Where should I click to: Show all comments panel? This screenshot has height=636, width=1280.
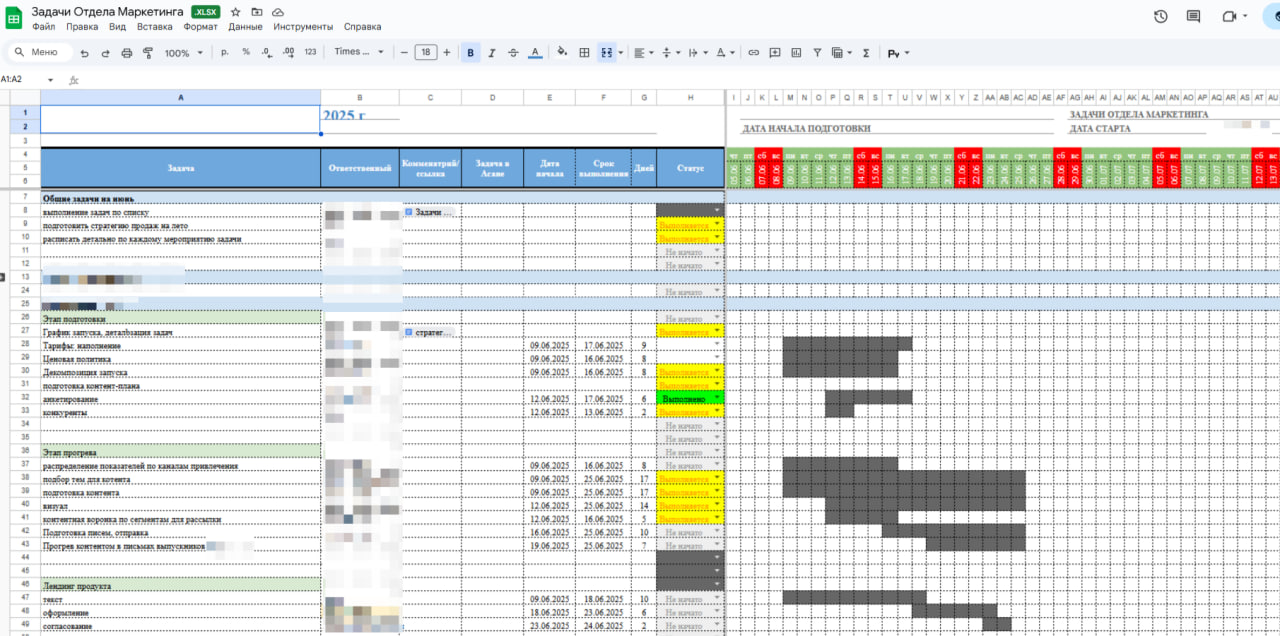tap(1193, 17)
